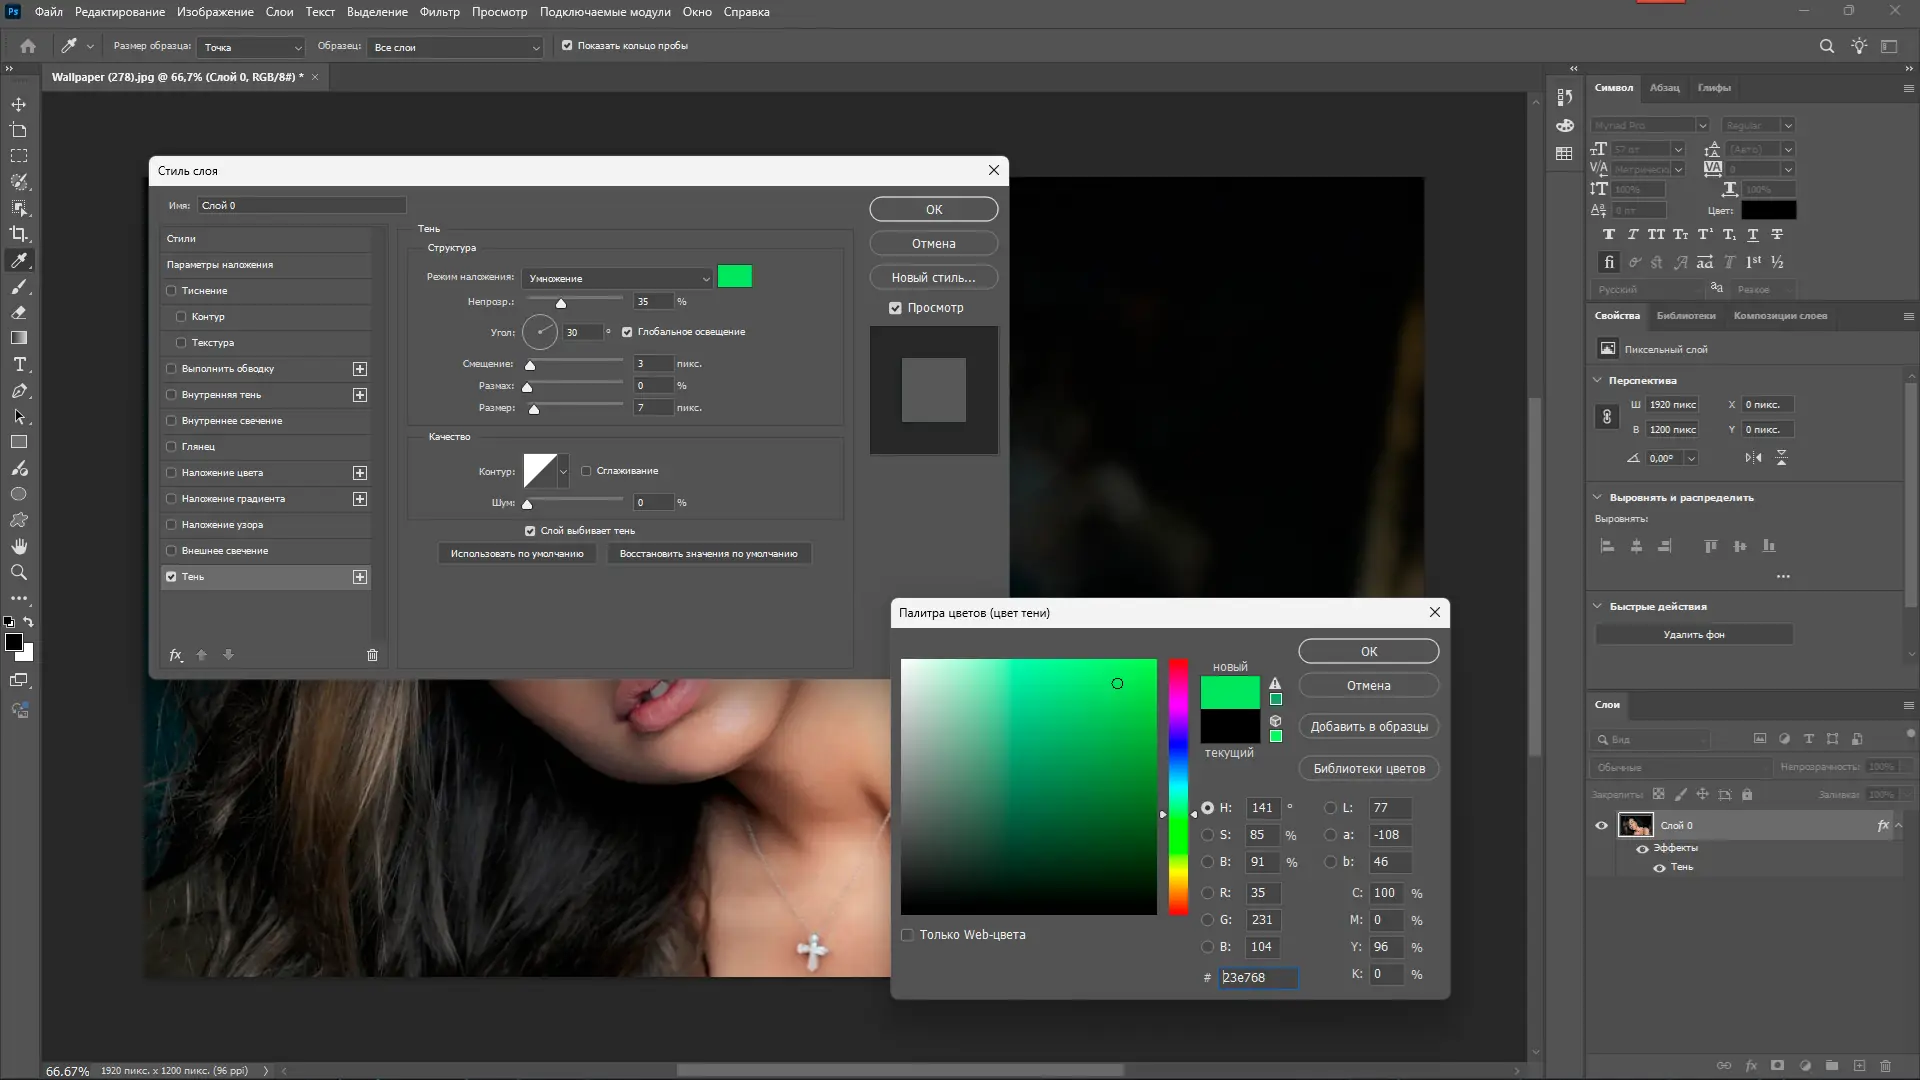Viewport: 1920px width, 1080px height.
Task: Toggle the Просмотр checkbox
Action: pyautogui.click(x=895, y=308)
